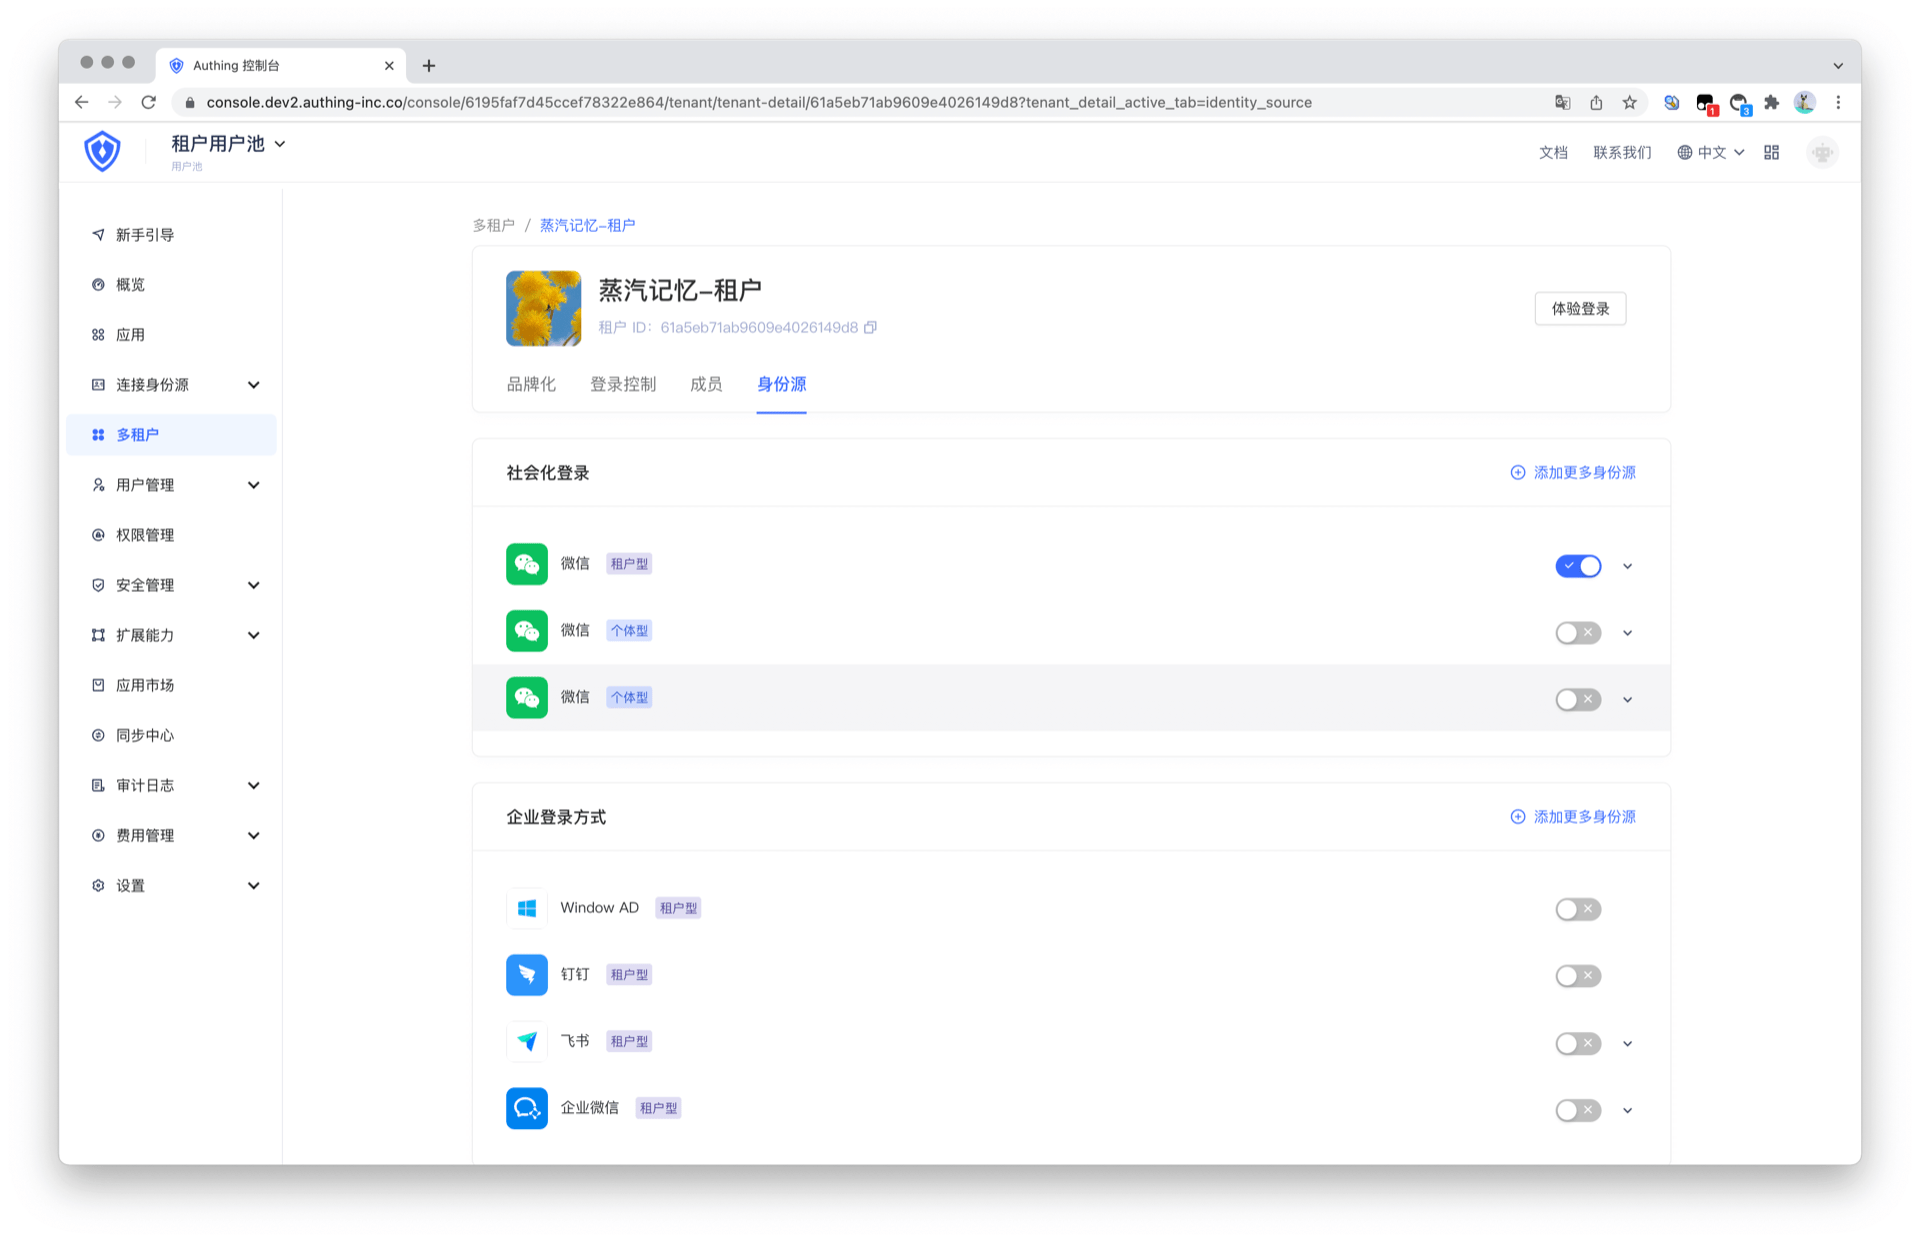
Task: Click 添加更多身份源 under 社会化登录
Action: pos(1573,472)
